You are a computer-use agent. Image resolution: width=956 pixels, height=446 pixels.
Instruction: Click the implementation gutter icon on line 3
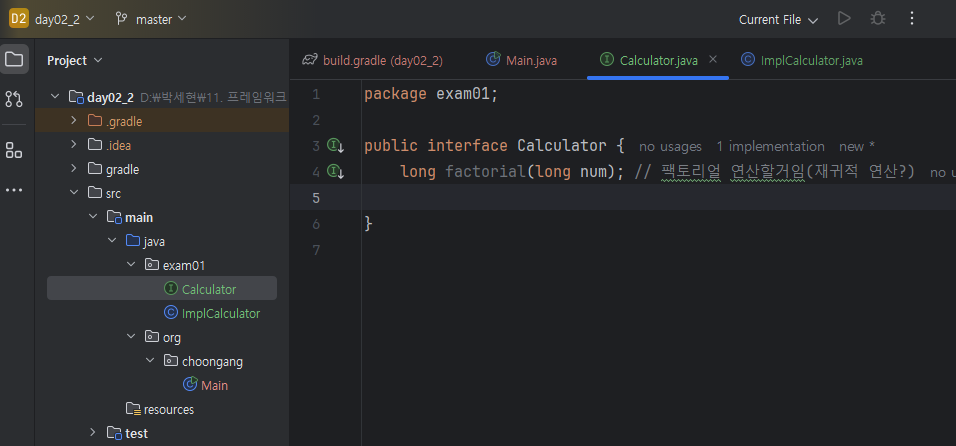point(336,146)
